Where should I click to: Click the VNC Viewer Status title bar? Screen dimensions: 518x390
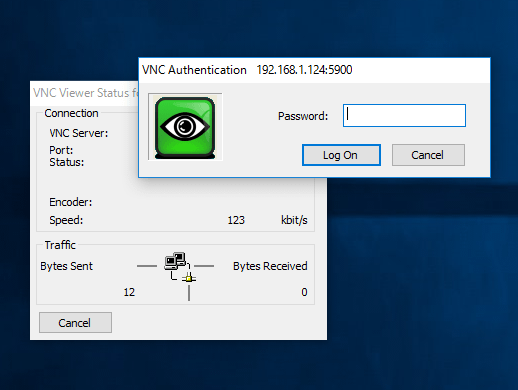[x=84, y=93]
